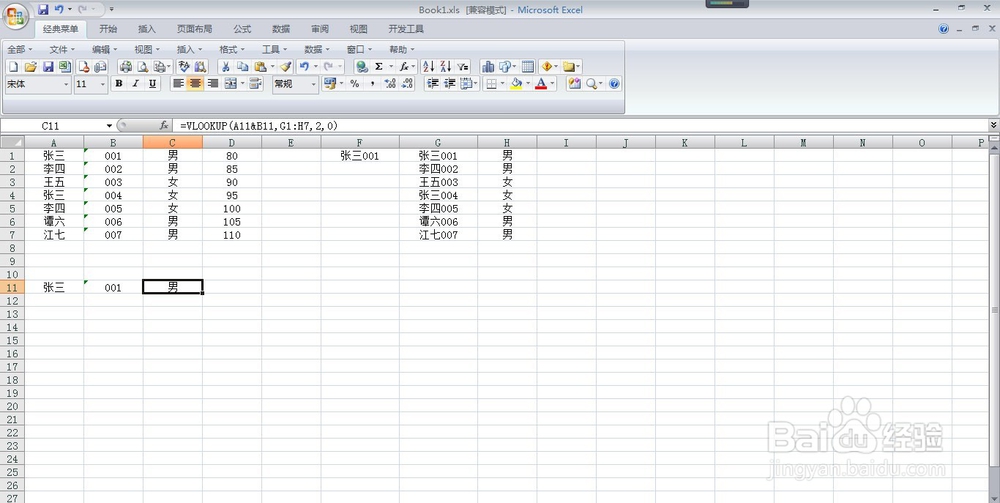Click the vertical scrollbar thumb
Screen dimensions: 1000x503
(x=994, y=310)
